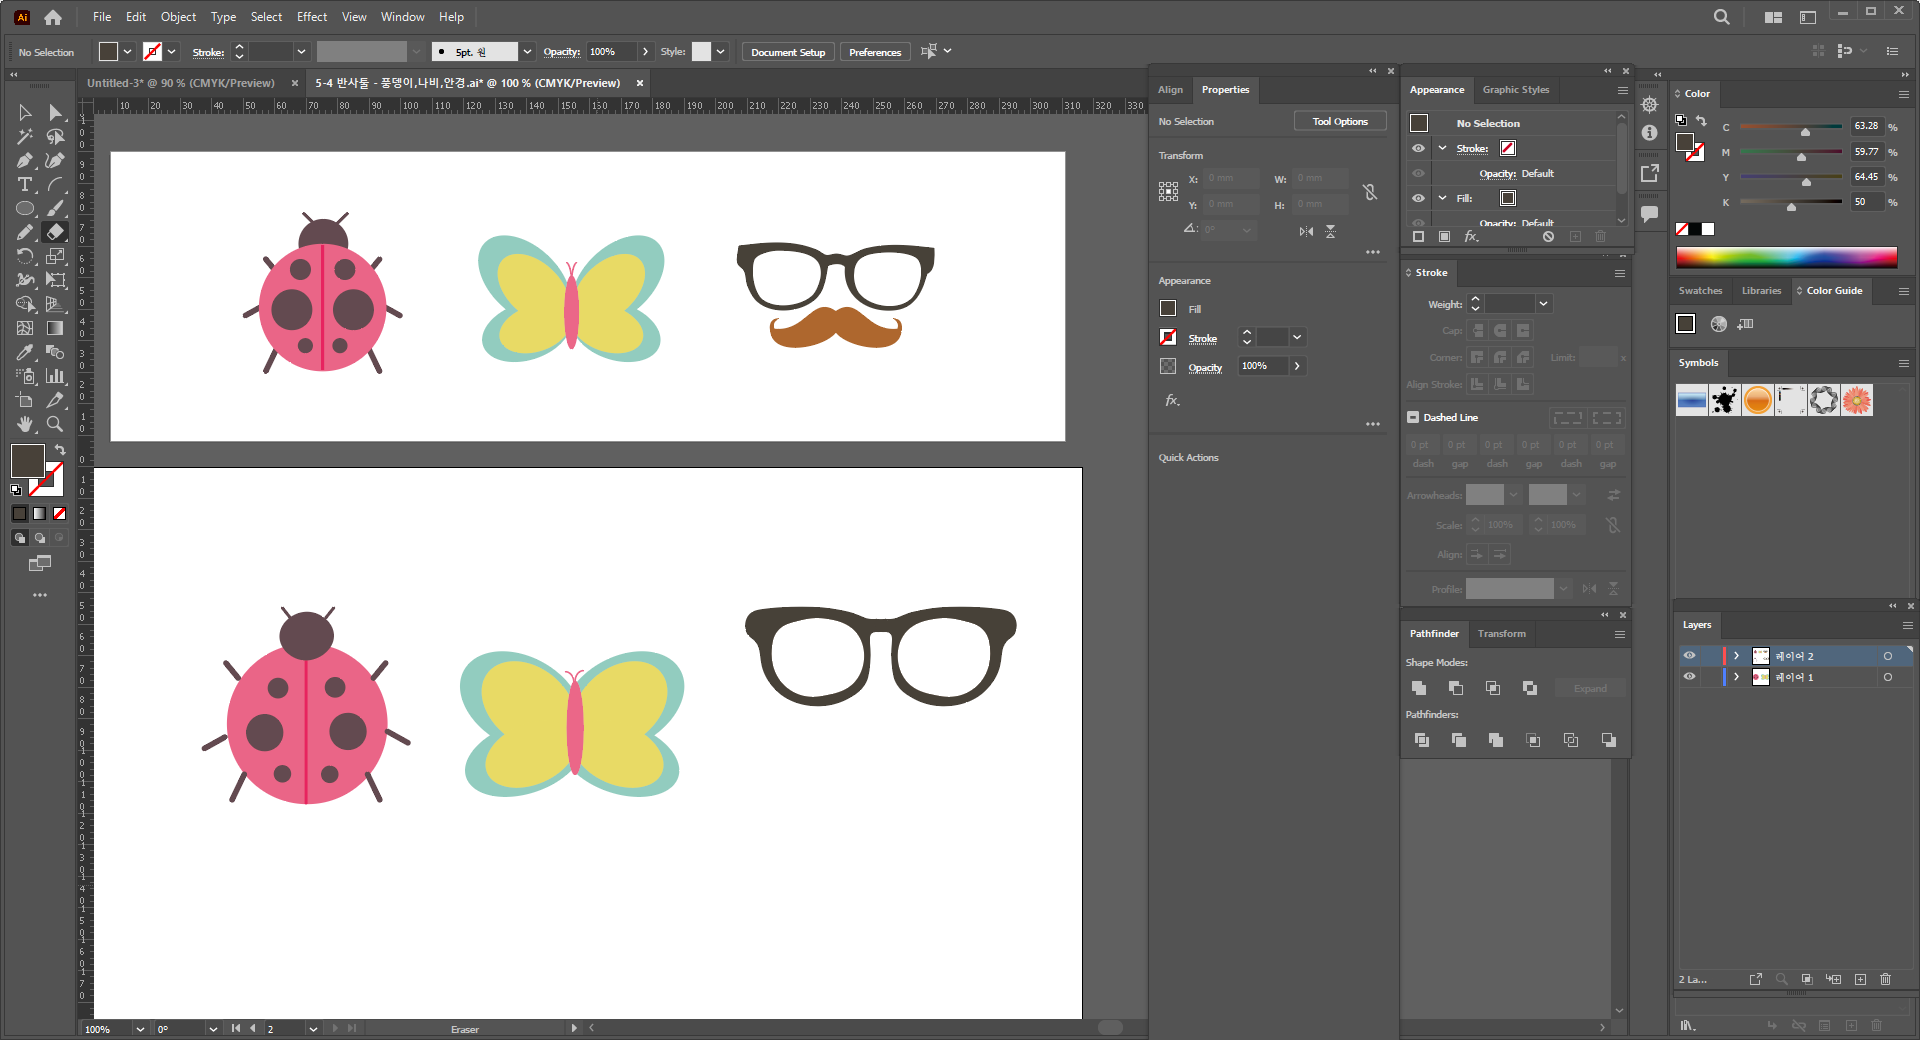This screenshot has height=1040, width=1920.
Task: Toggle Fill visibility in Appearance panel
Action: [x=1418, y=198]
